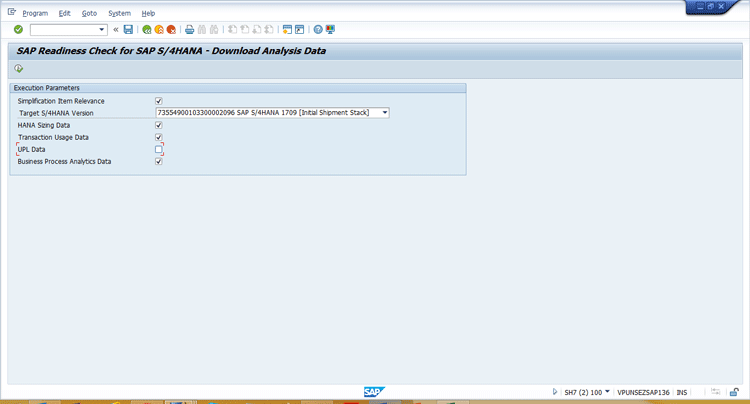Restore down the SAP window
This screenshot has height=404, width=750.
[x=711, y=6]
